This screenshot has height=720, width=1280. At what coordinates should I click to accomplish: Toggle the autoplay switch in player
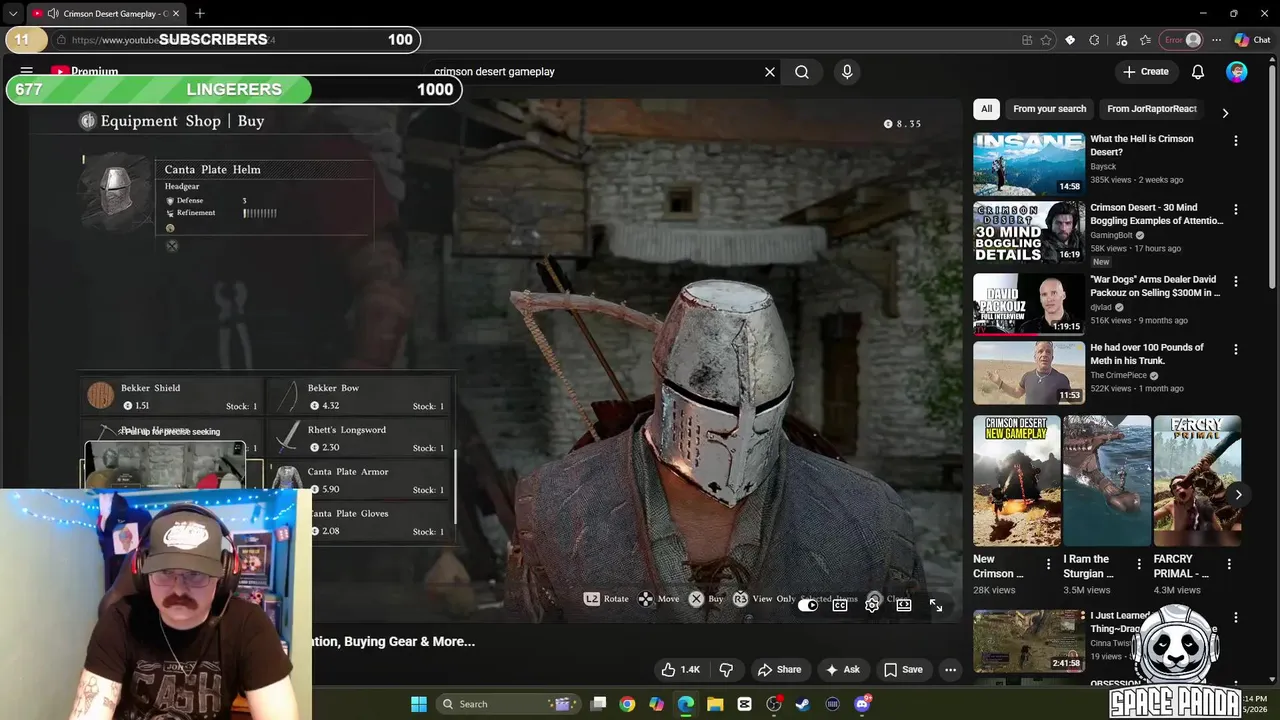(x=808, y=605)
